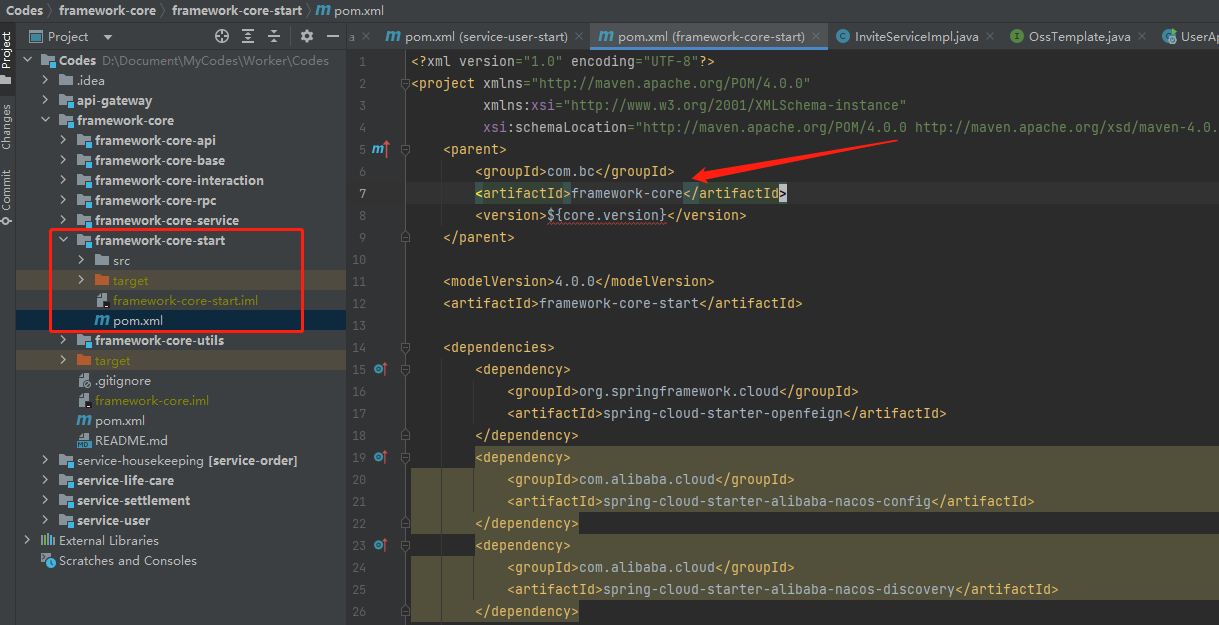1219x625 pixels.
Task: Click the Codes breadcrumb
Action: 25,10
